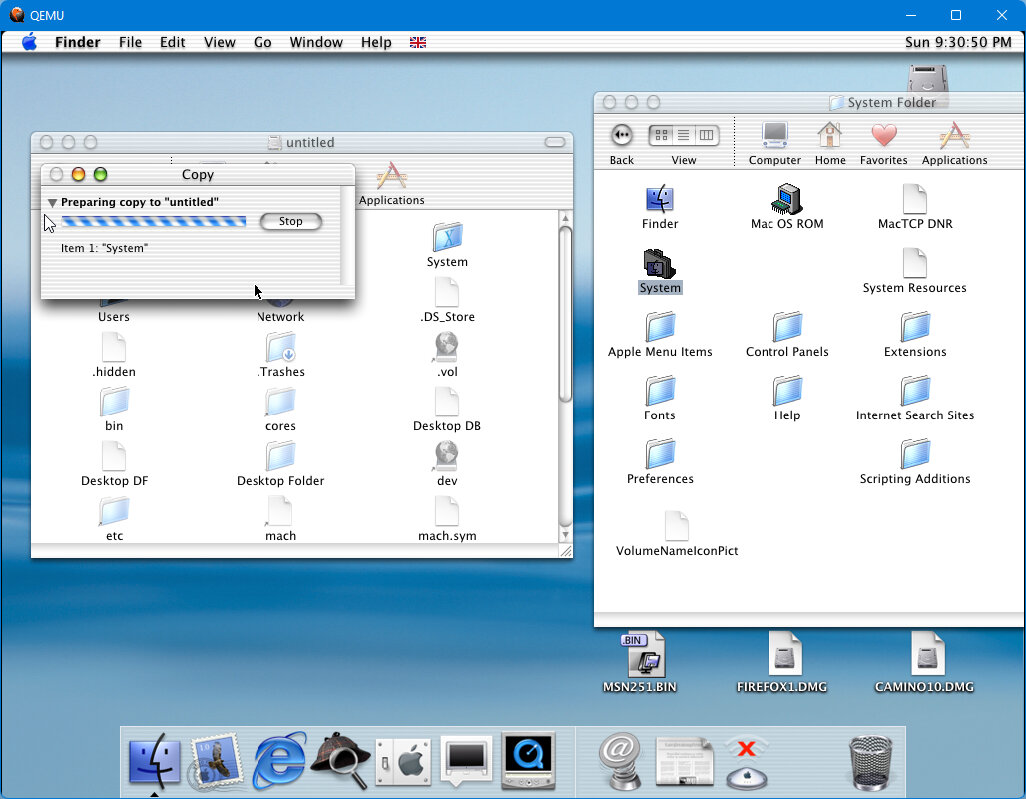Open Internet Explorer from the Dock
The height and width of the screenshot is (799, 1026).
tap(279, 762)
